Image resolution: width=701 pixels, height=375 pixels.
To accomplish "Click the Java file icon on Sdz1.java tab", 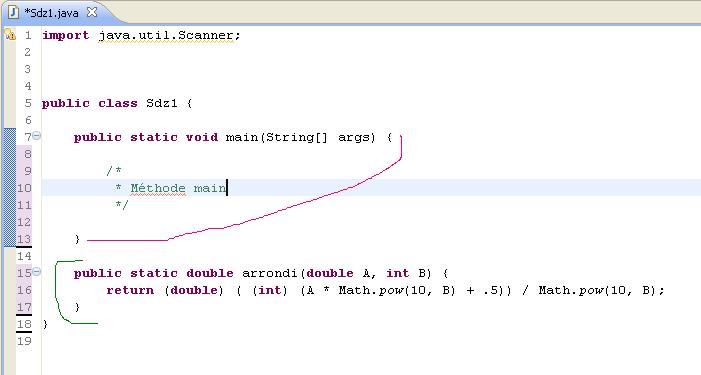I will [x=13, y=12].
